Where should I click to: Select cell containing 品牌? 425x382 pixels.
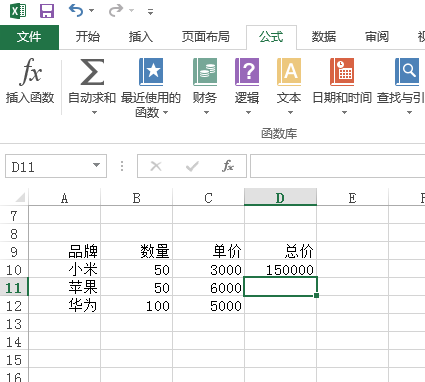tap(65, 252)
